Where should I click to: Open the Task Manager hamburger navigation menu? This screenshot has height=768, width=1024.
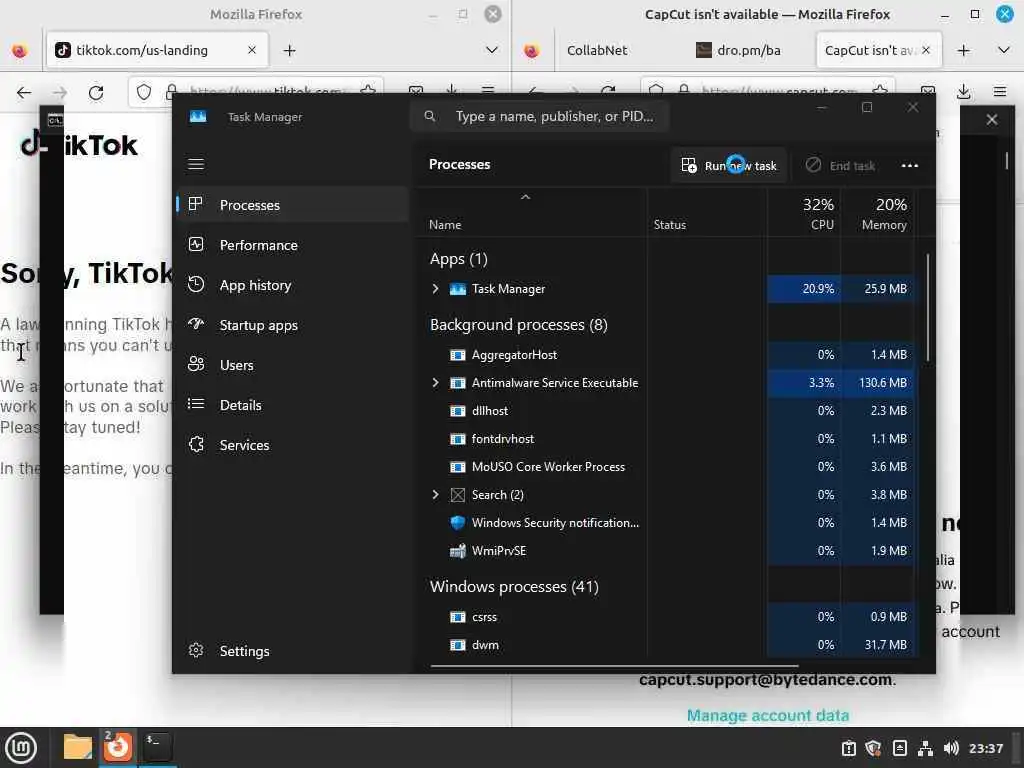tap(196, 164)
